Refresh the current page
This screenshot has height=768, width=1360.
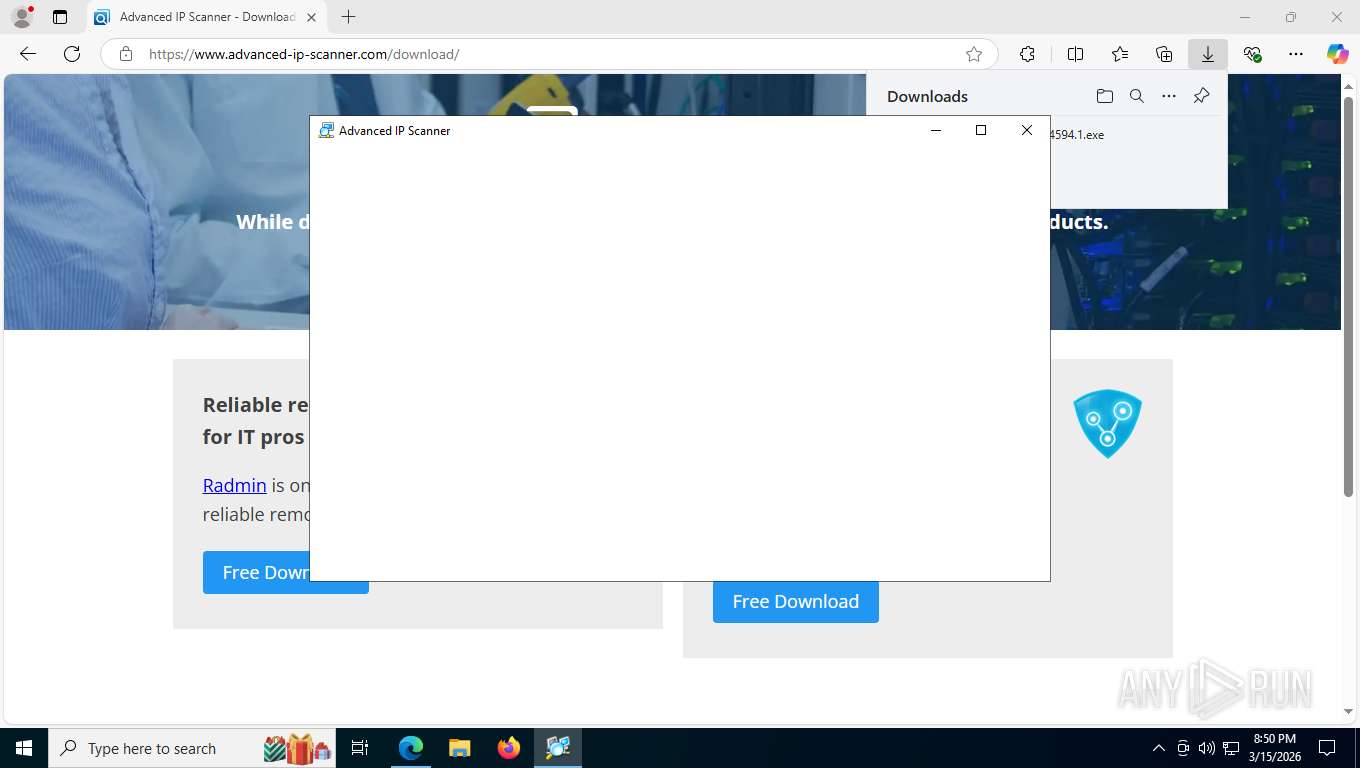pyautogui.click(x=72, y=54)
